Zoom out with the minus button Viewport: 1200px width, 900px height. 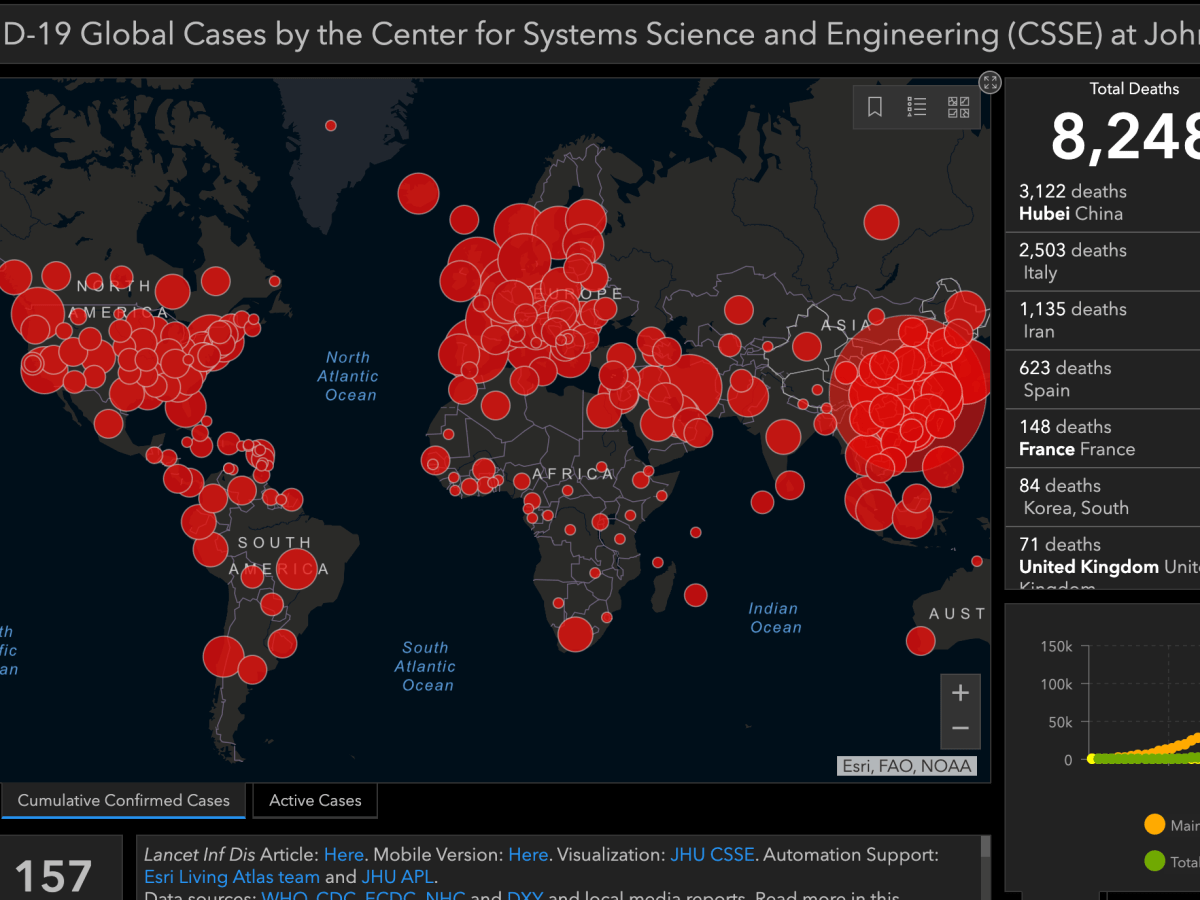960,729
